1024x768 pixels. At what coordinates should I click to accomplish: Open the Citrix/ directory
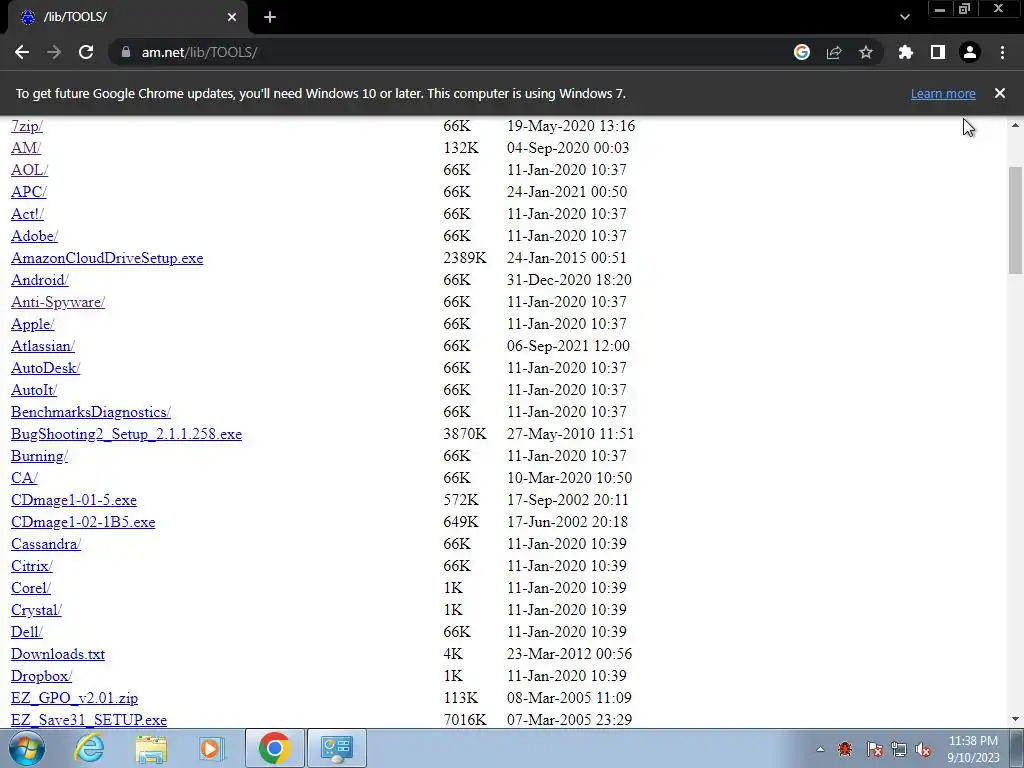tap(31, 566)
